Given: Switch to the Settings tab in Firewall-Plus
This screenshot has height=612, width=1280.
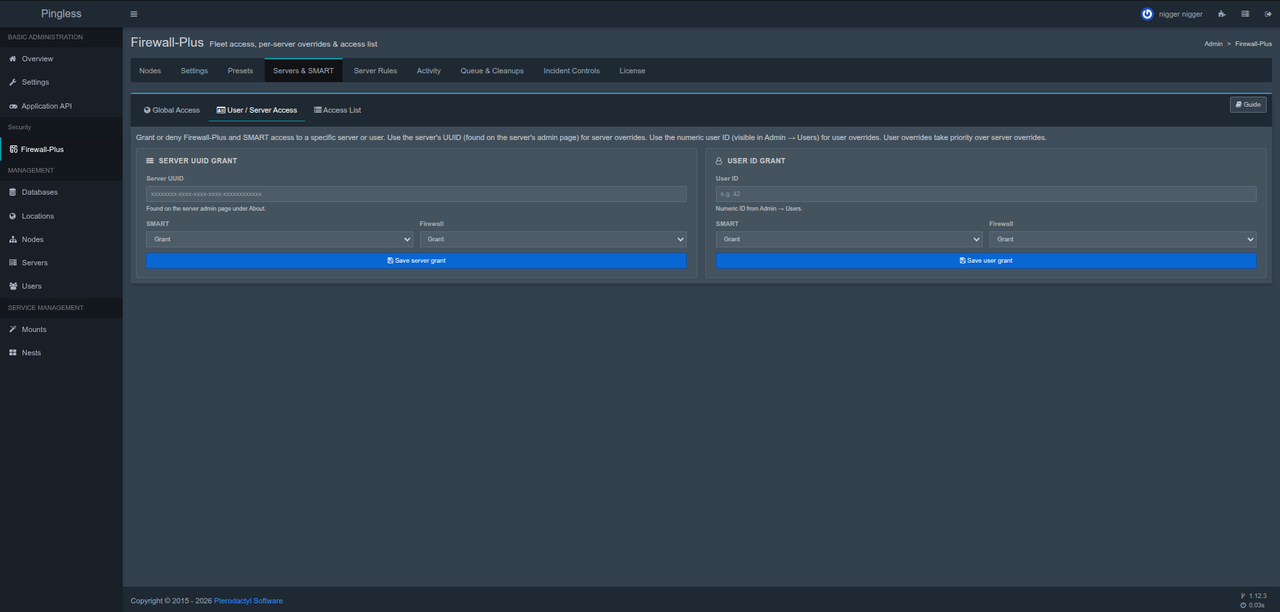Looking at the screenshot, I should pos(194,71).
